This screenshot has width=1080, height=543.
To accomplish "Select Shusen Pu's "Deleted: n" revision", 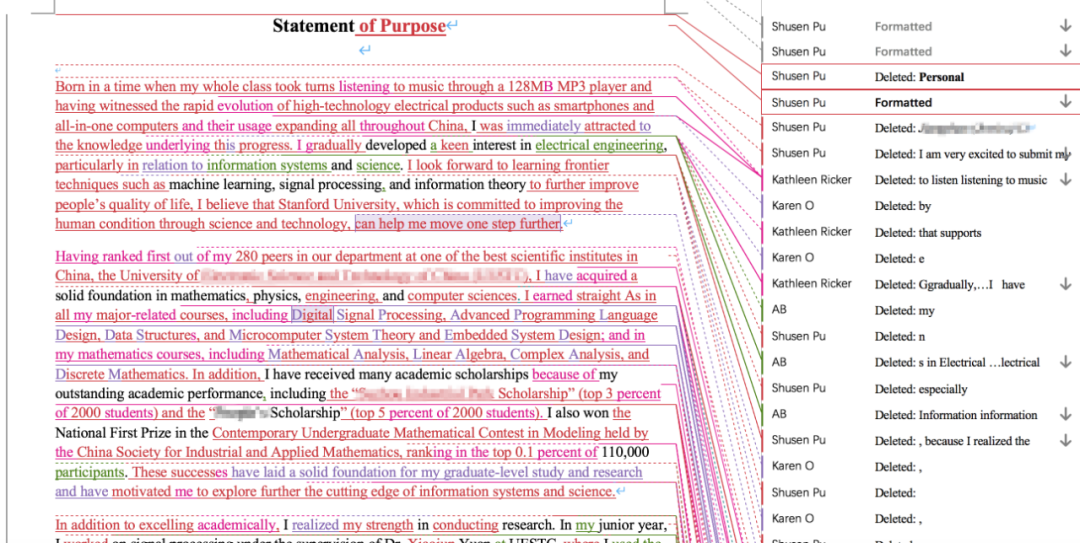I will (900, 337).
